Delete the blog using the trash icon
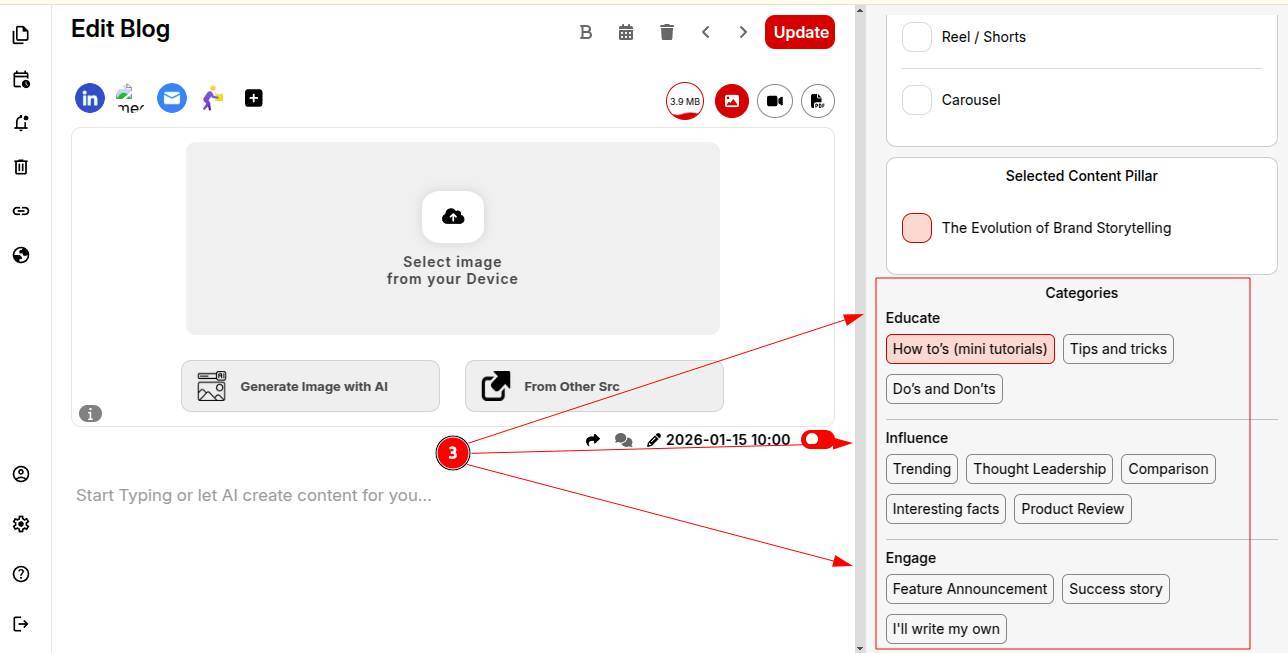 pyautogui.click(x=667, y=32)
